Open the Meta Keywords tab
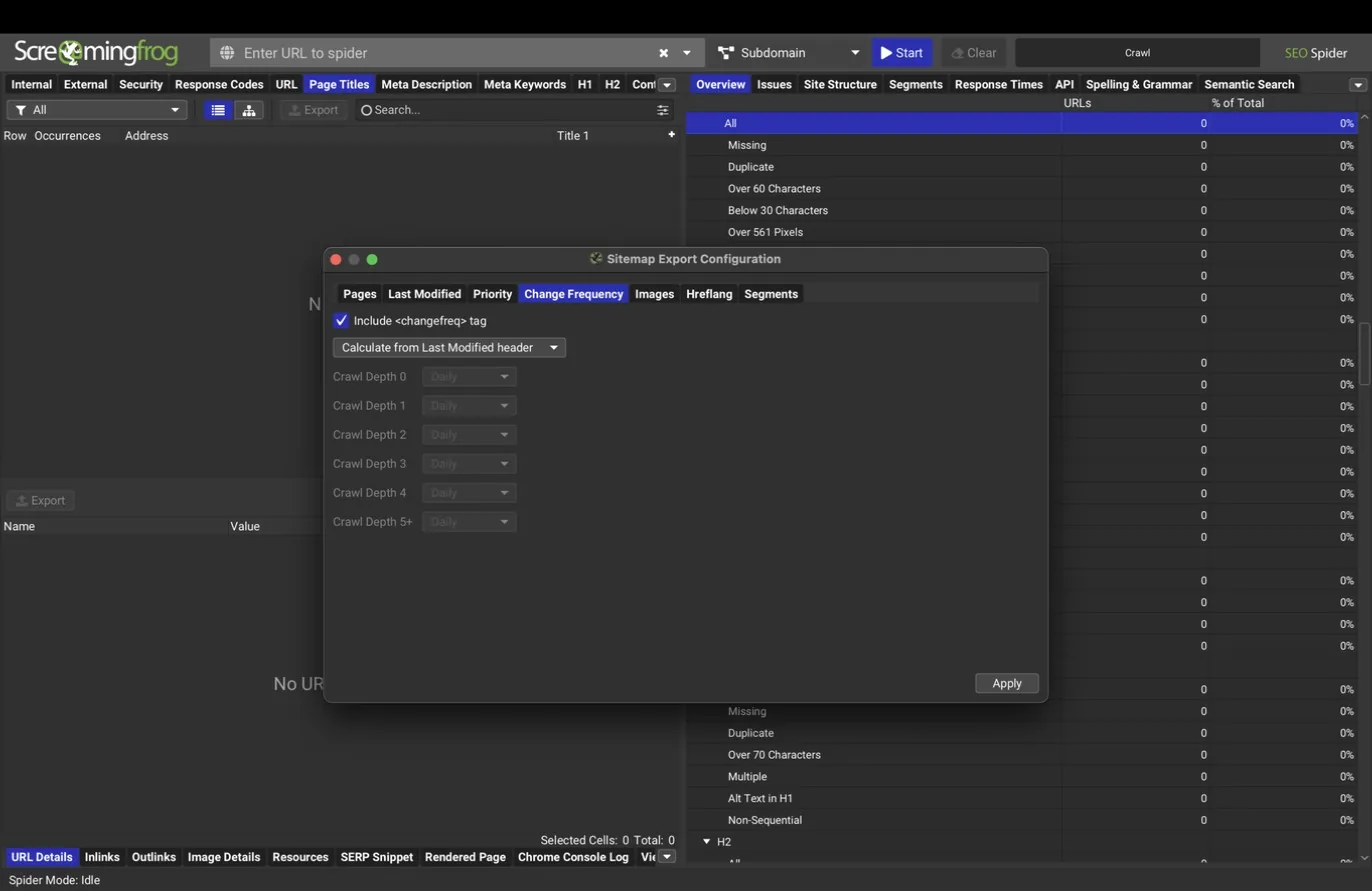This screenshot has height=891, width=1372. pyautogui.click(x=525, y=85)
